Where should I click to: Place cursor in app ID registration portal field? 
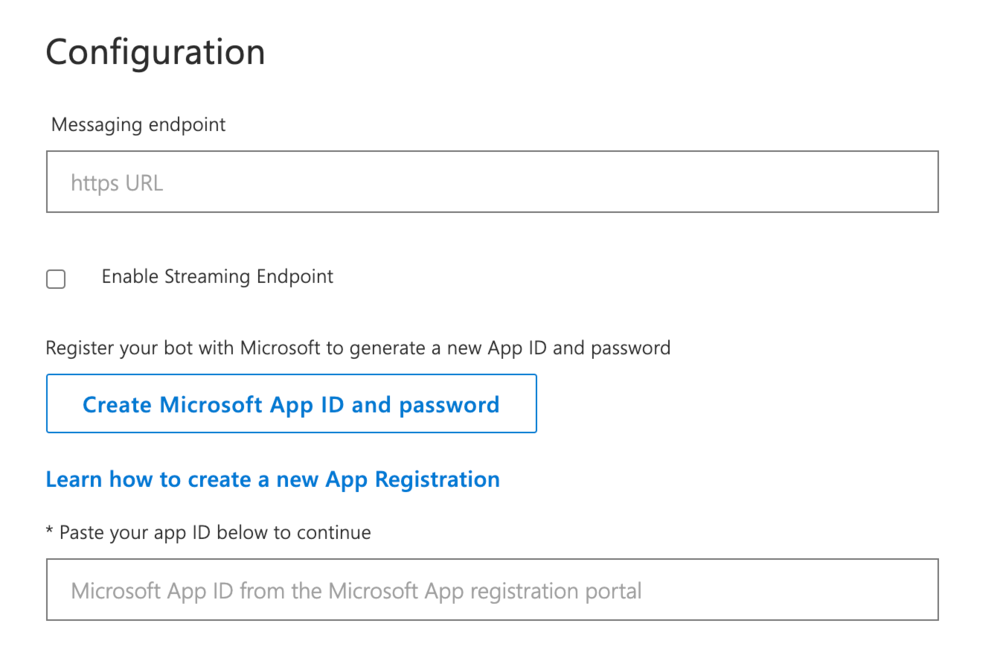point(492,590)
